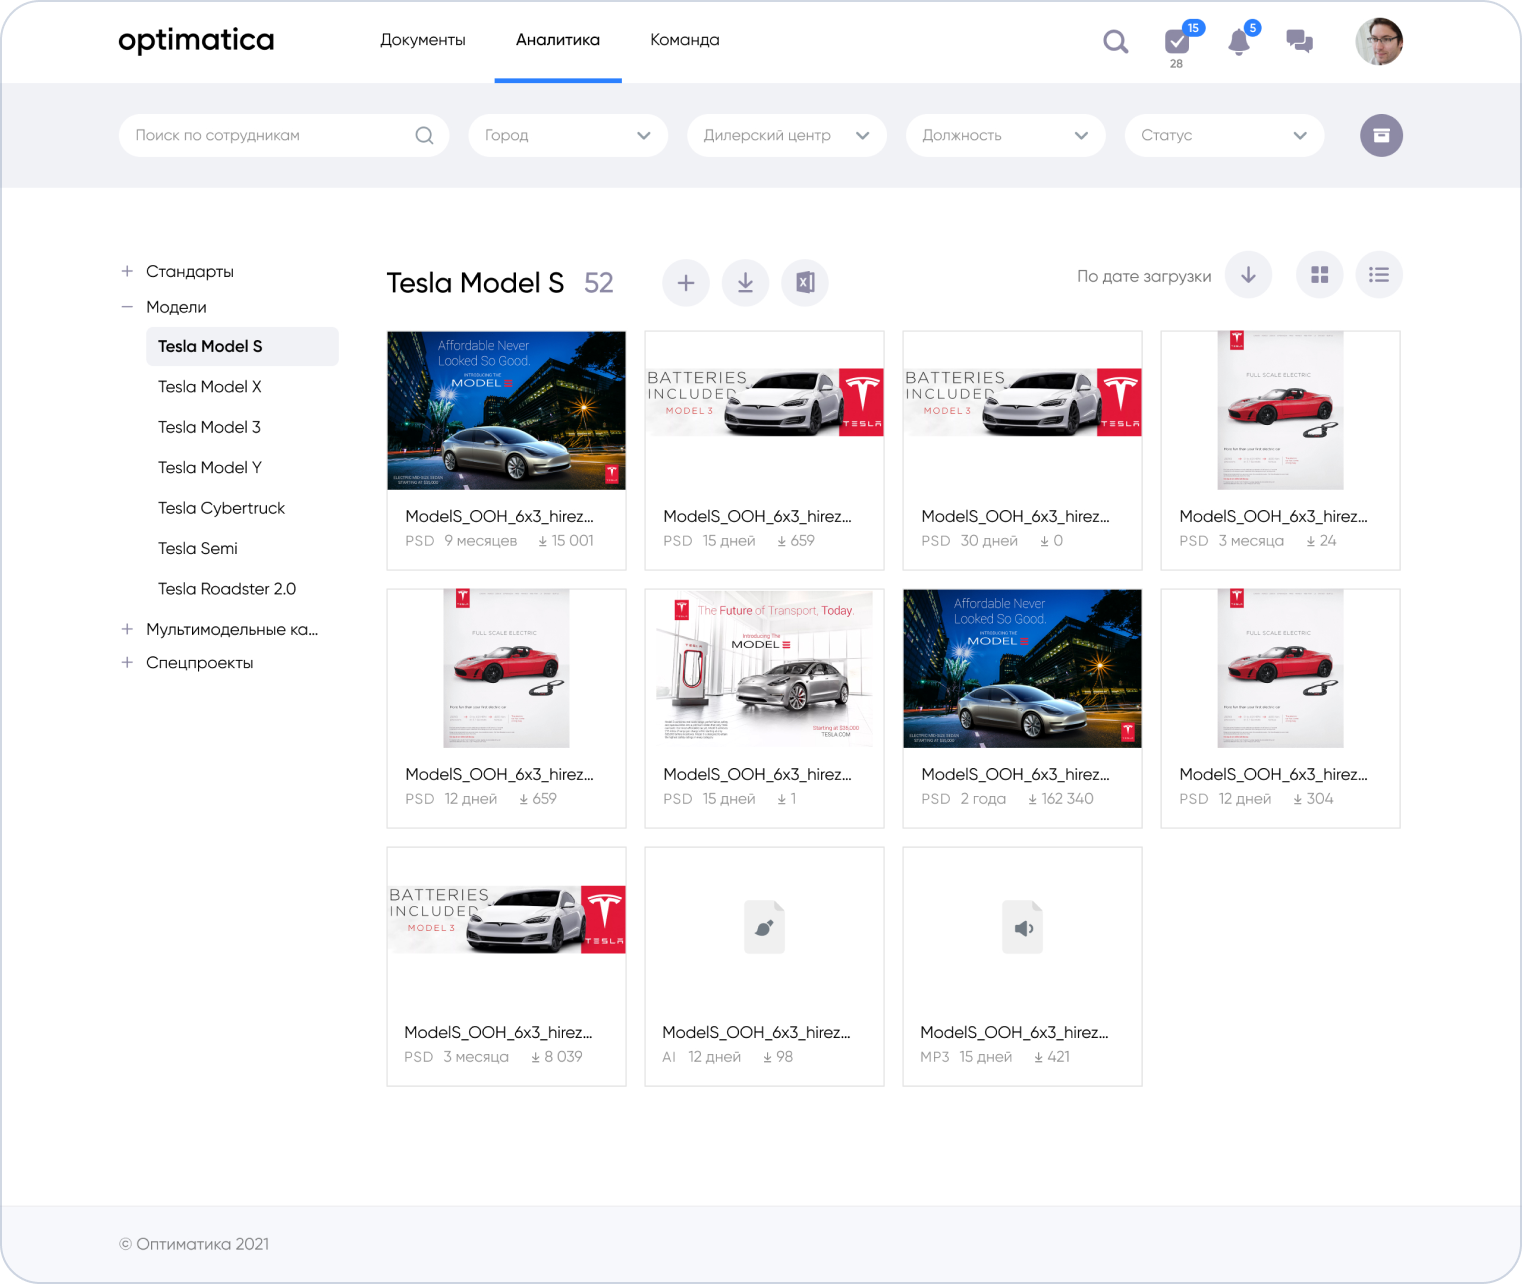Open thumbnail of file with 1 download
This screenshot has width=1522, height=1284.
coord(764,669)
